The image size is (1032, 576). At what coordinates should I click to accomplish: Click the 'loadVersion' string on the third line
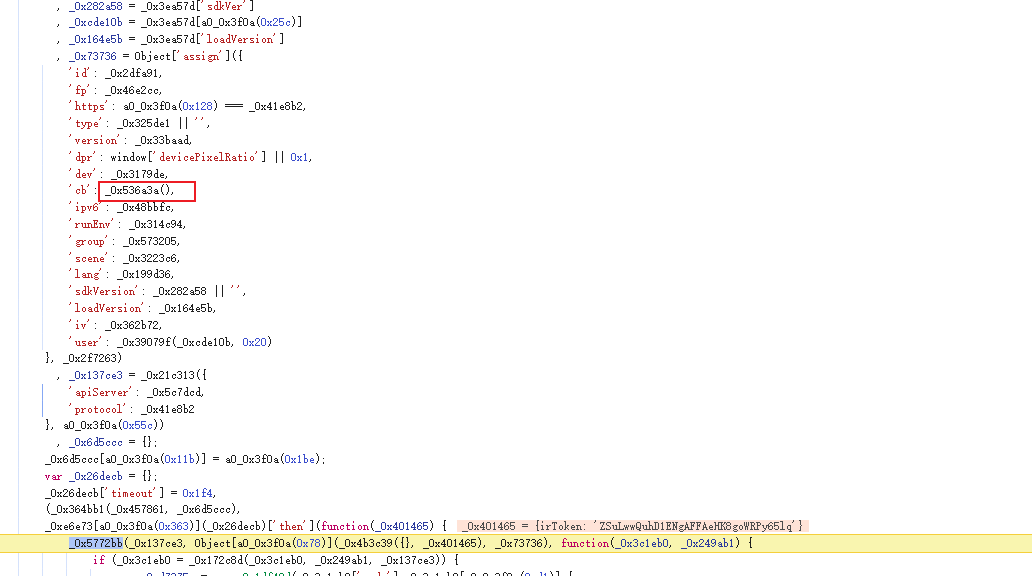click(x=238, y=39)
